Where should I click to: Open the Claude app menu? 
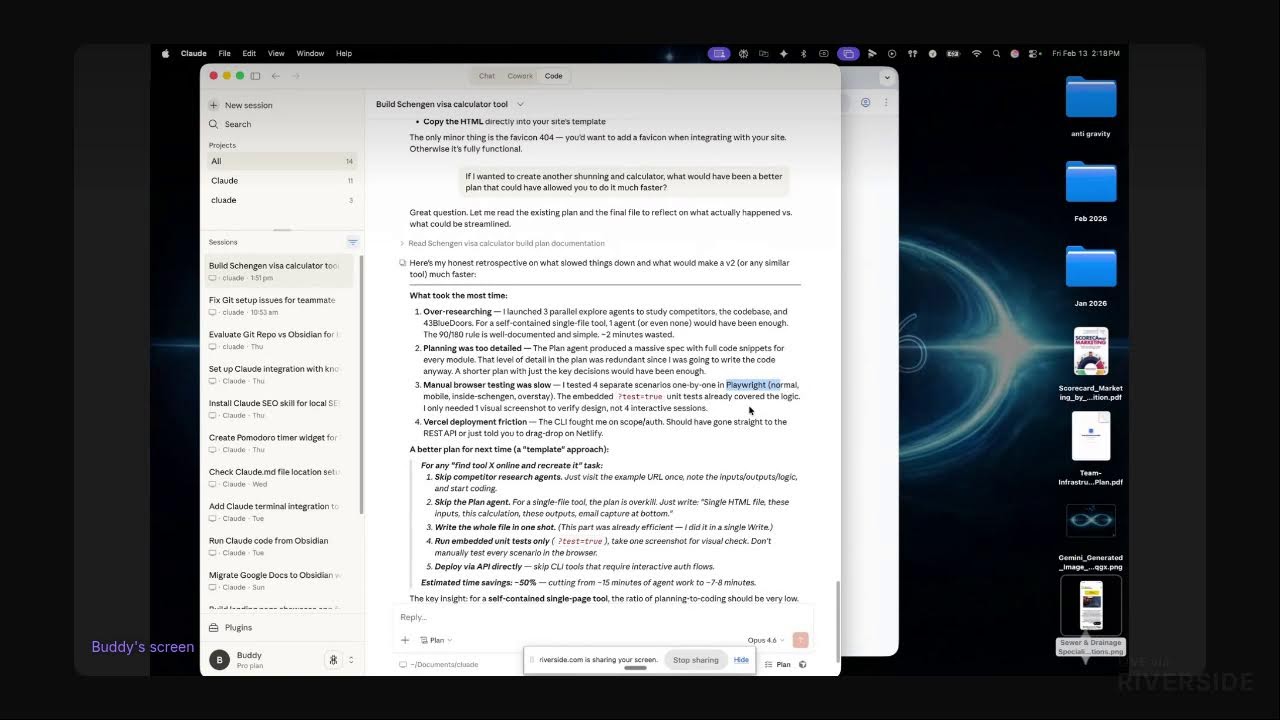coord(194,53)
